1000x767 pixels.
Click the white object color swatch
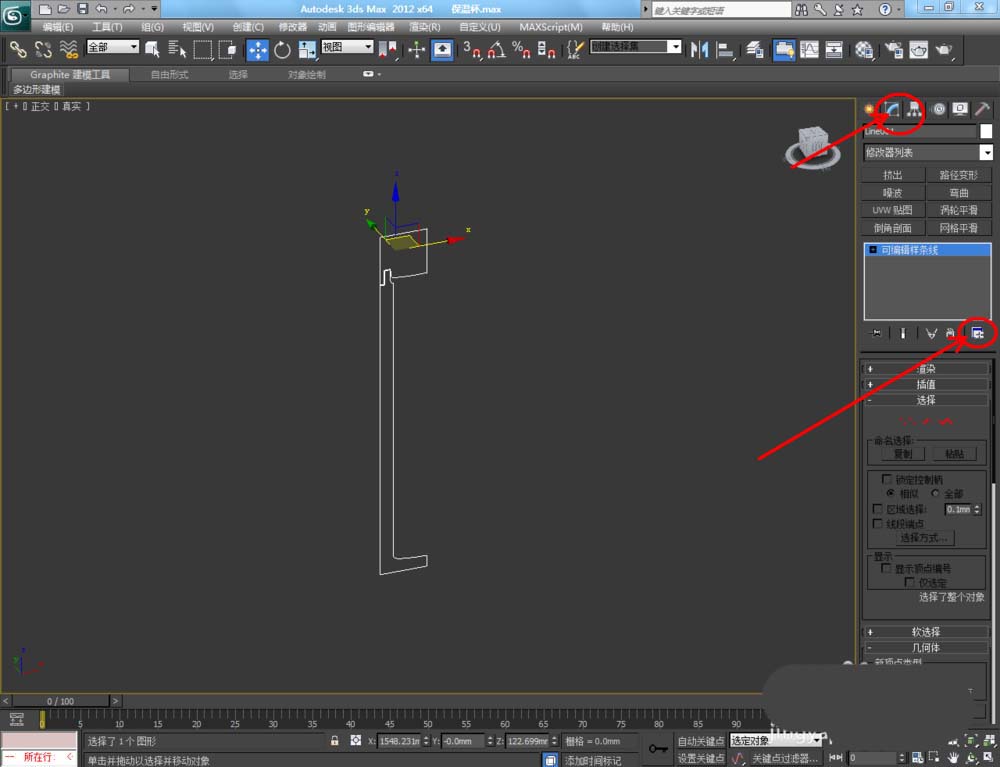tap(986, 131)
